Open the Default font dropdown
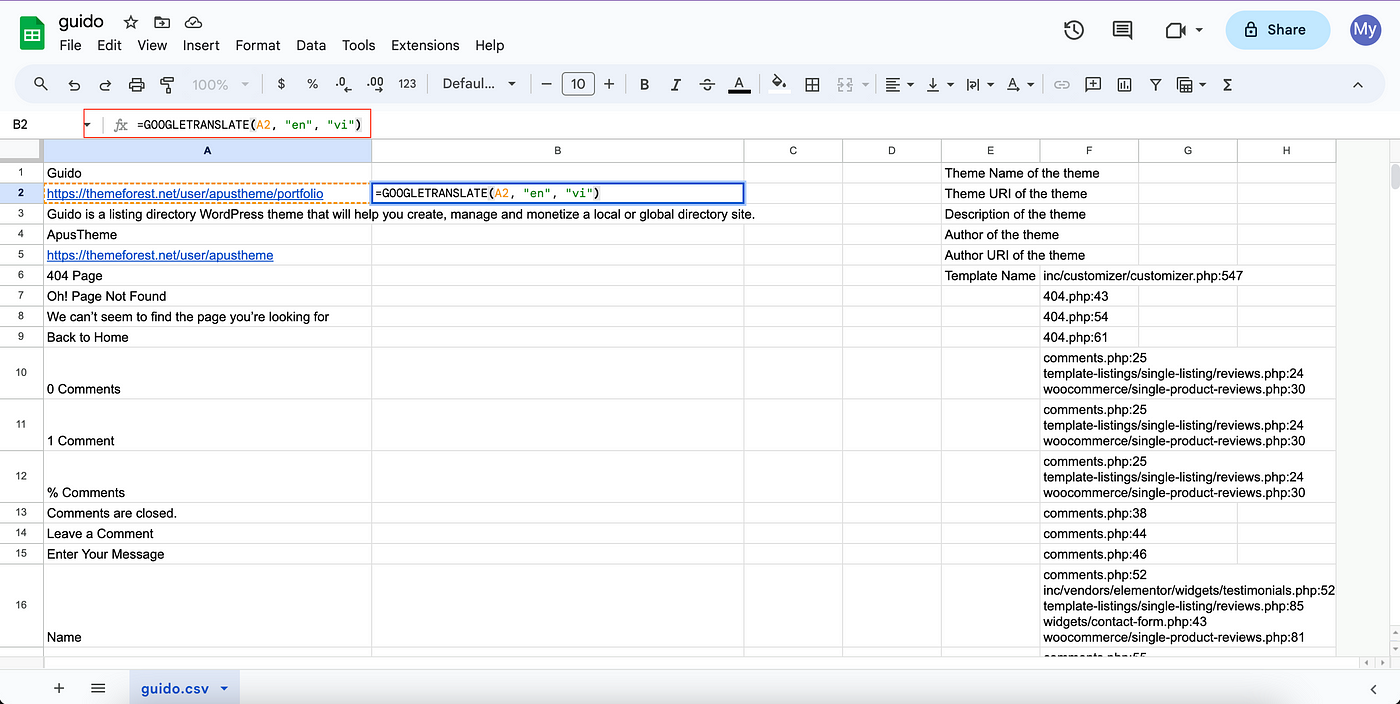The width and height of the screenshot is (1400, 704). [x=479, y=84]
